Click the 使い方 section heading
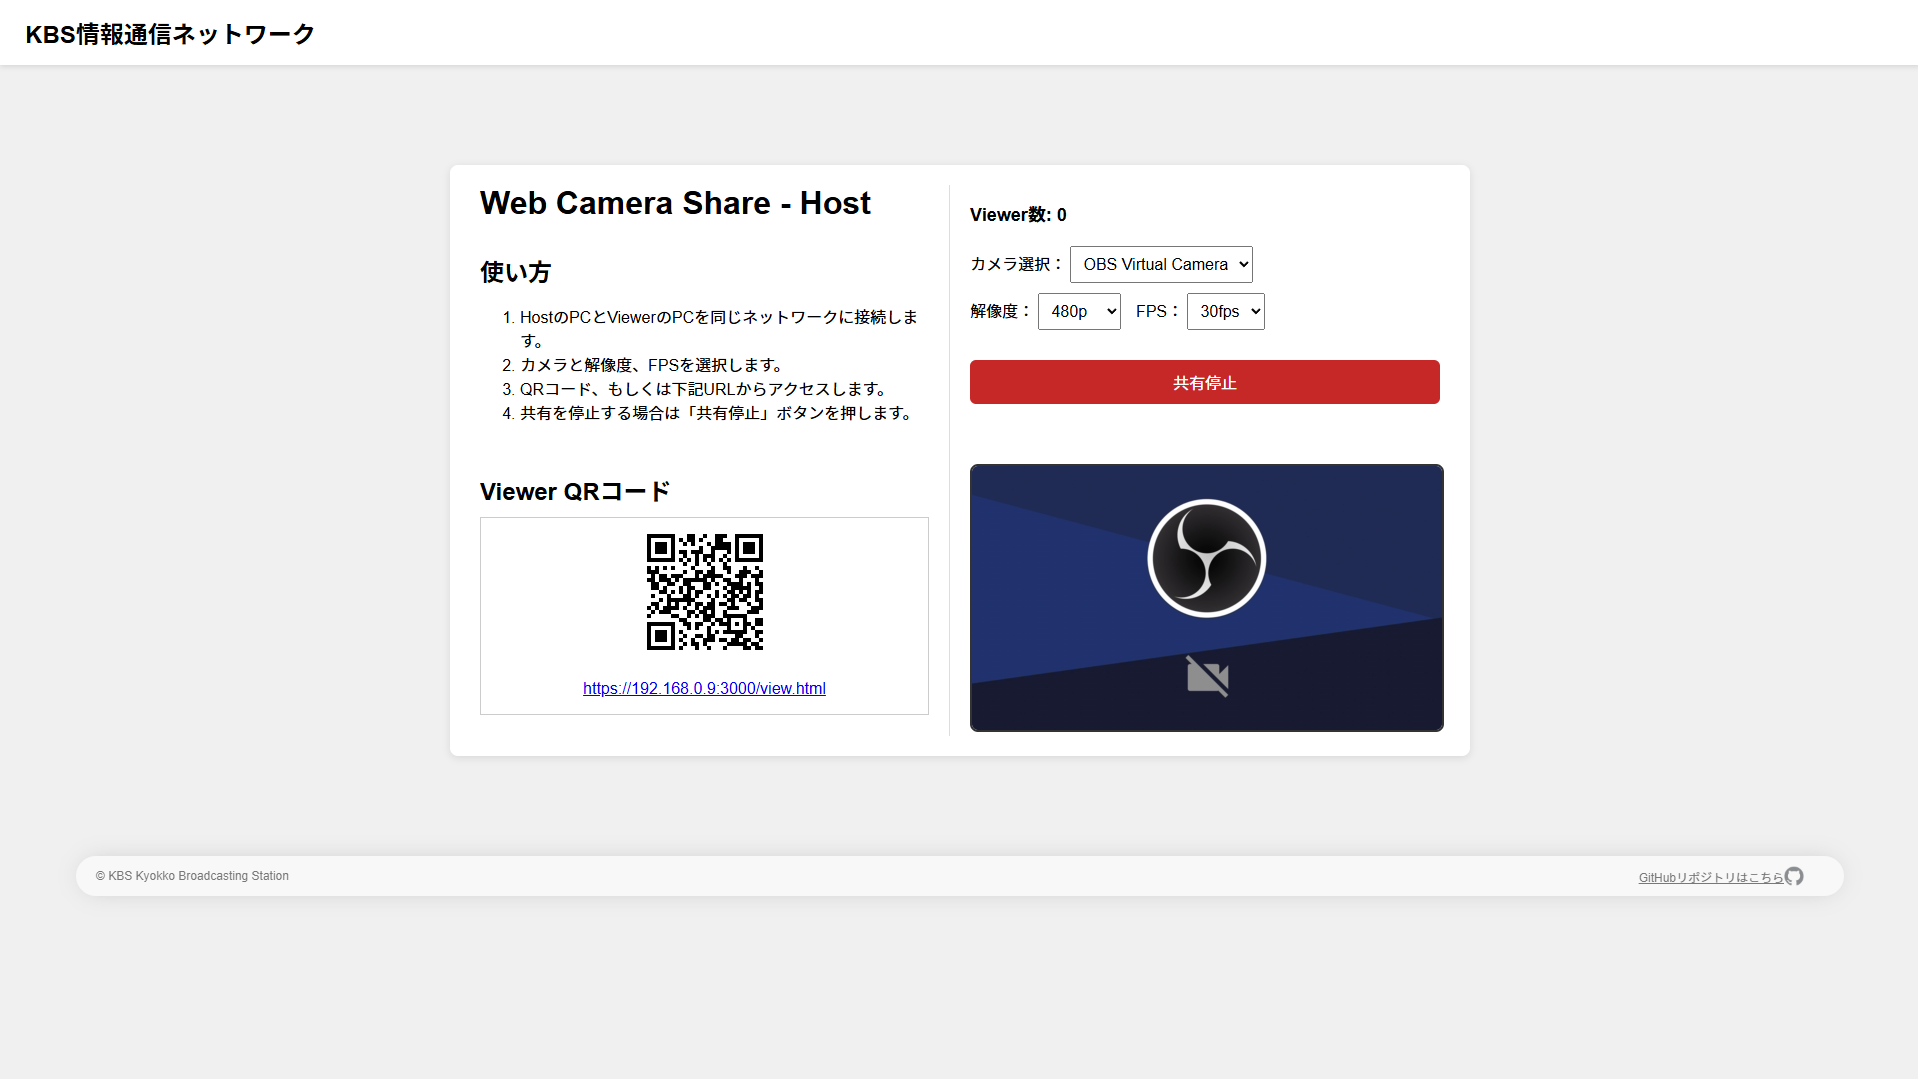This screenshot has height=1079, width=1918. pyautogui.click(x=515, y=272)
